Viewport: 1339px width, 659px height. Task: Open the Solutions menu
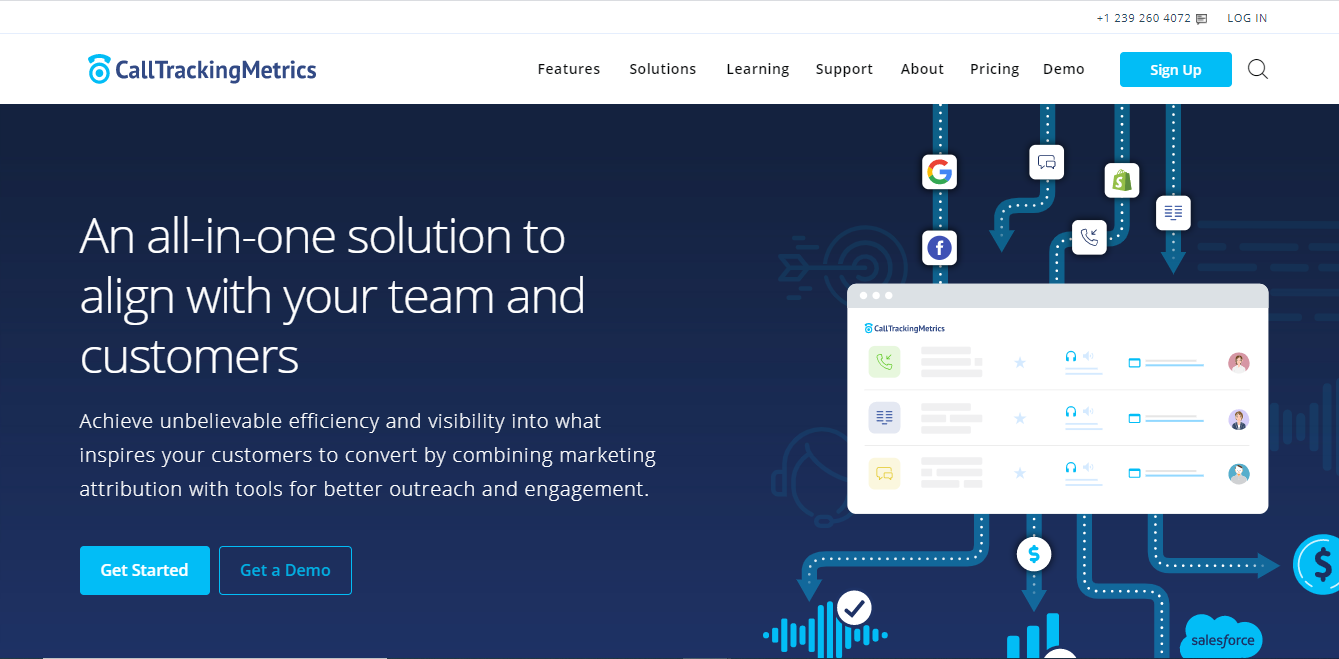point(663,69)
